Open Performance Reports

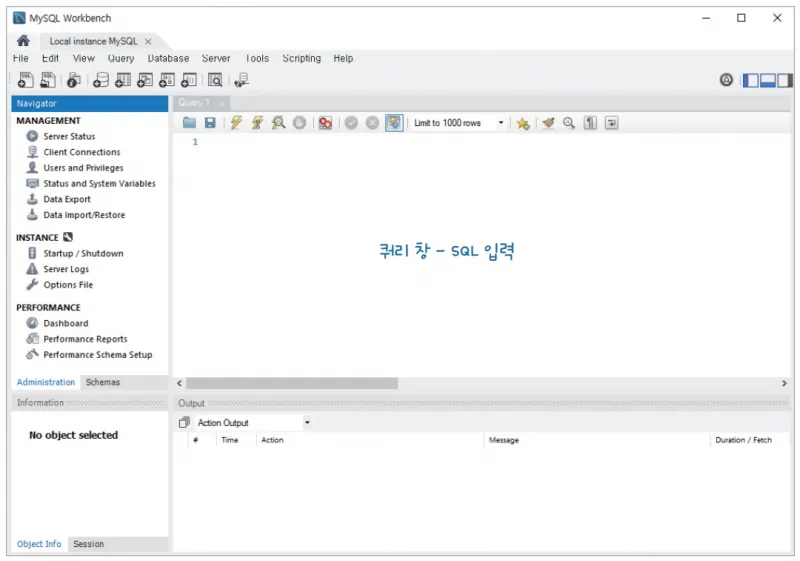[x=85, y=339]
